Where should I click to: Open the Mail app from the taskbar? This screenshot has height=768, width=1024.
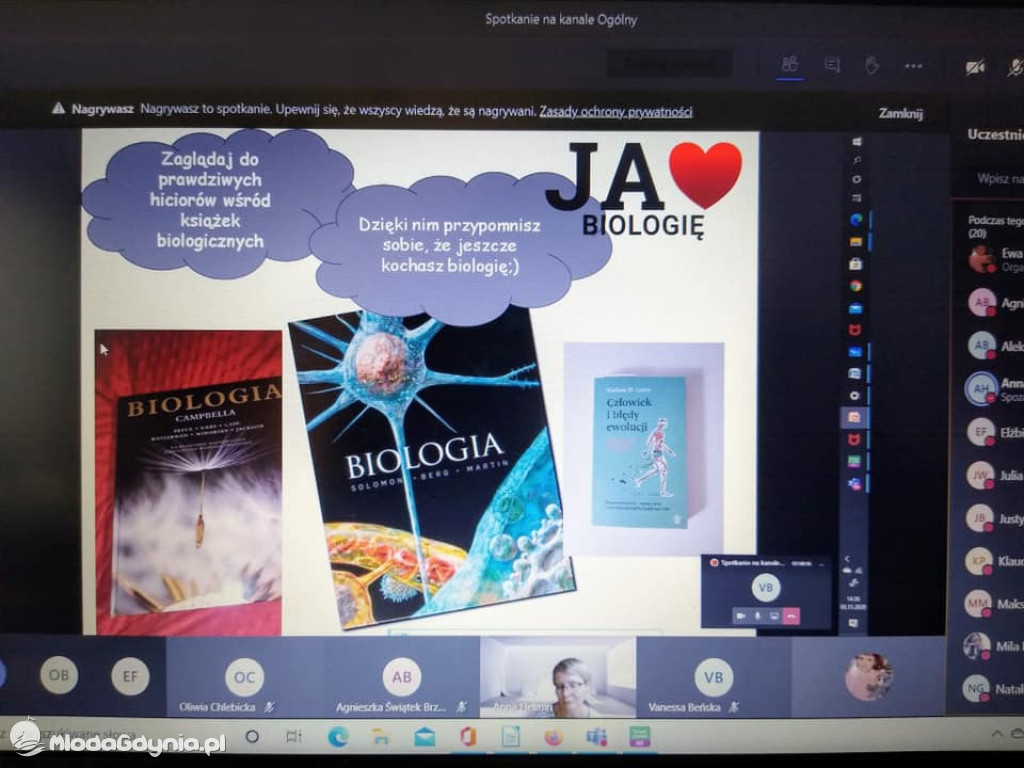(x=425, y=736)
